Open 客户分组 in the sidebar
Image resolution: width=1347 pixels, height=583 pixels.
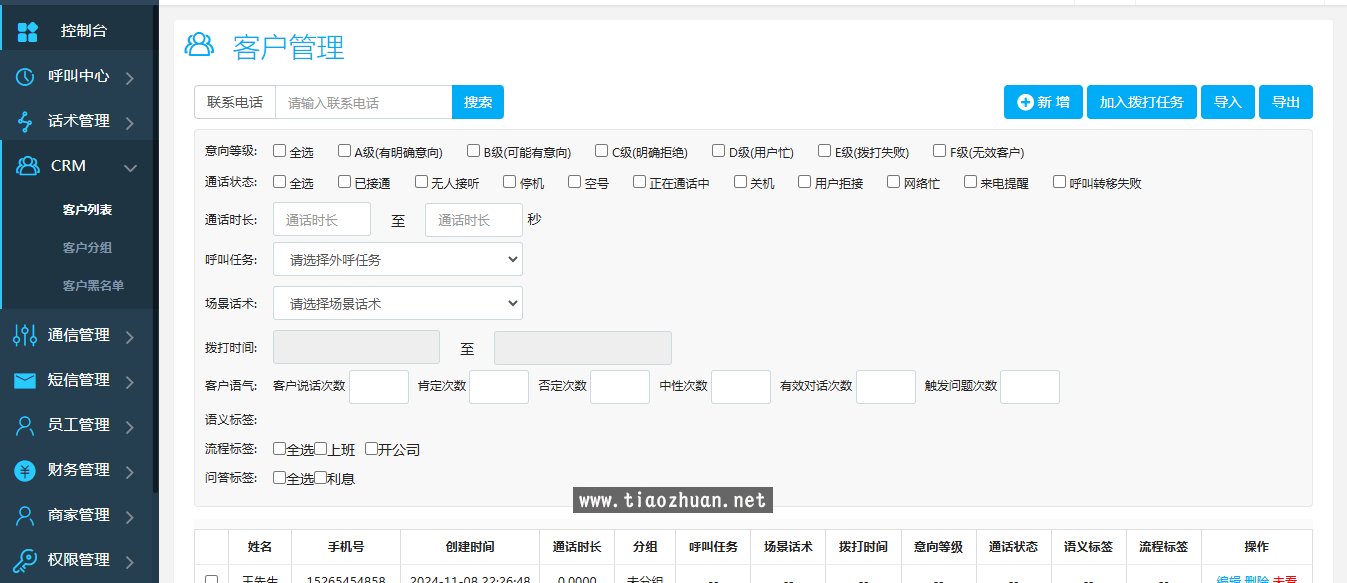87,247
